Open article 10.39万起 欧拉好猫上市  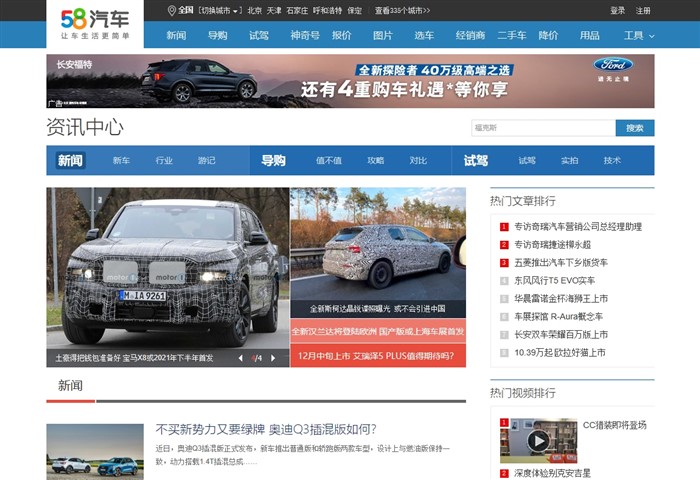[560, 352]
